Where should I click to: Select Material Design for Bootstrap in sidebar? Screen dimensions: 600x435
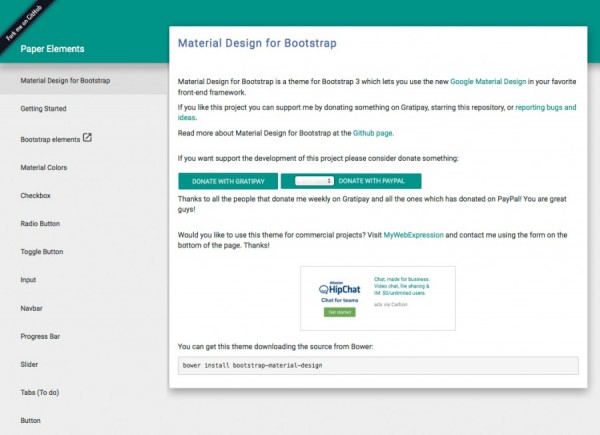tap(83, 81)
